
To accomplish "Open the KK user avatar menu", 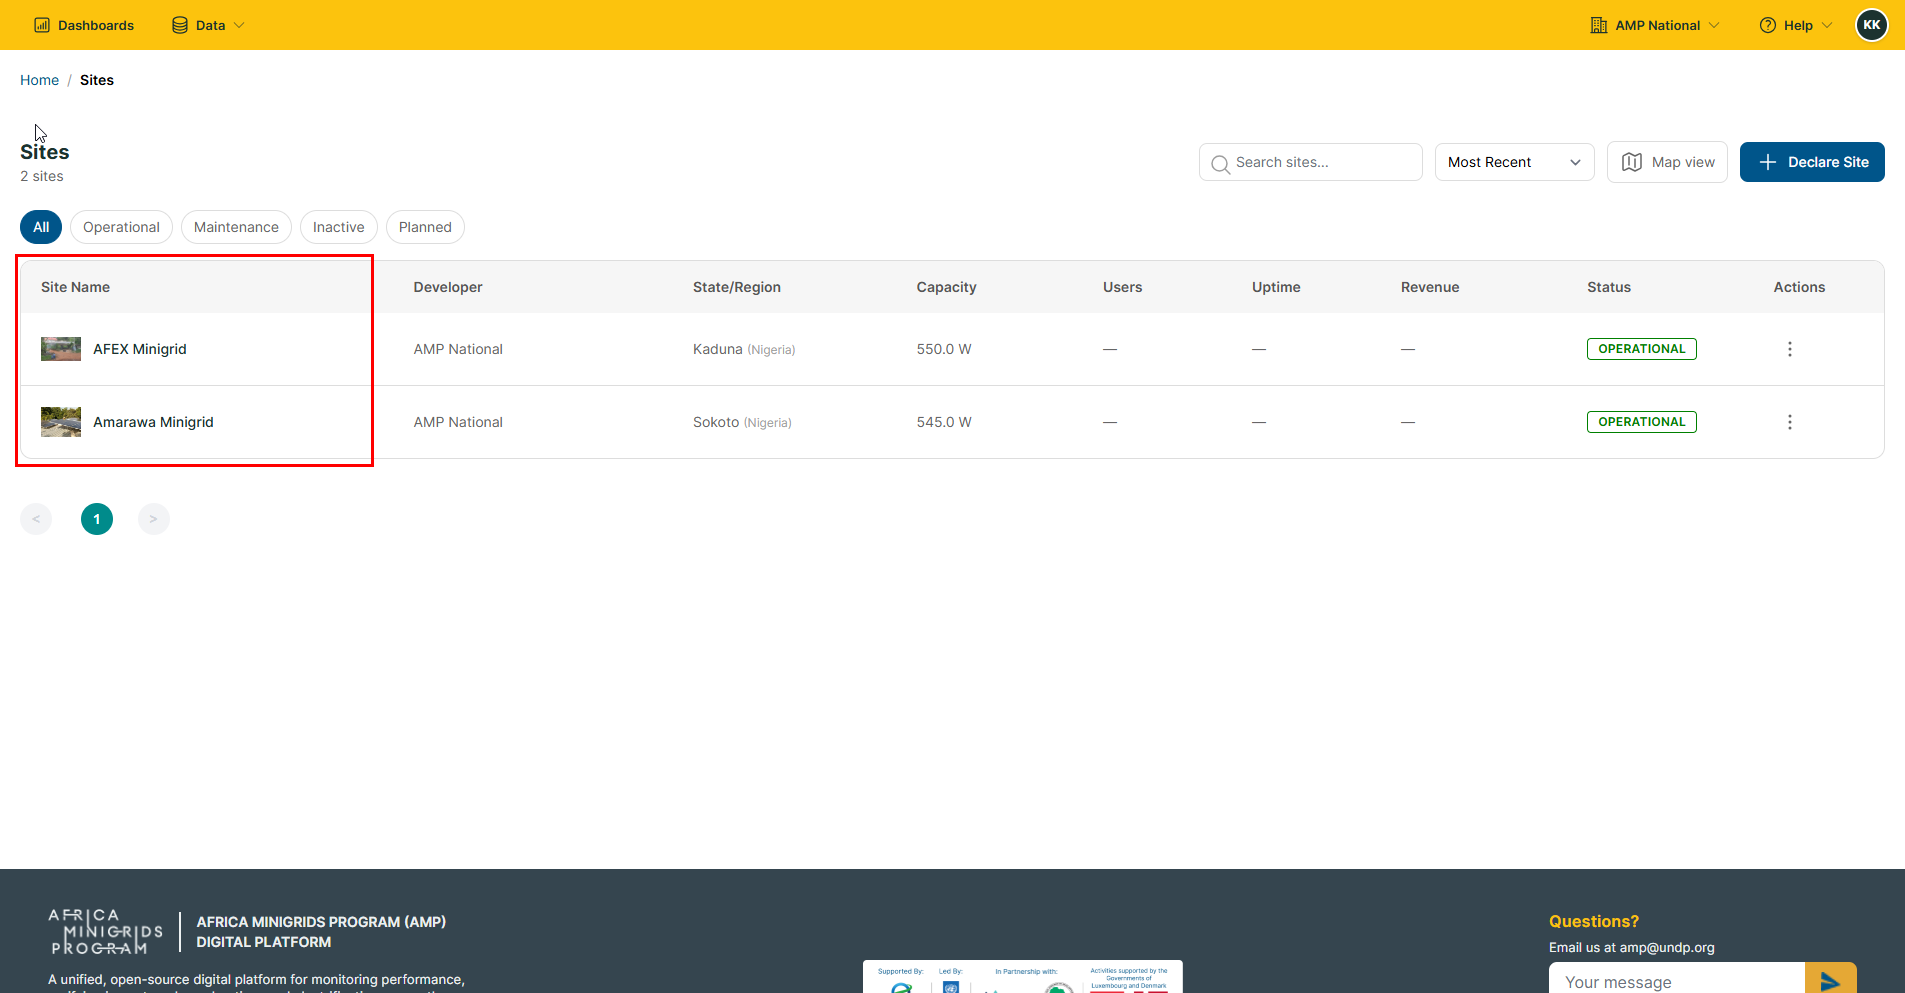I will click(1872, 25).
